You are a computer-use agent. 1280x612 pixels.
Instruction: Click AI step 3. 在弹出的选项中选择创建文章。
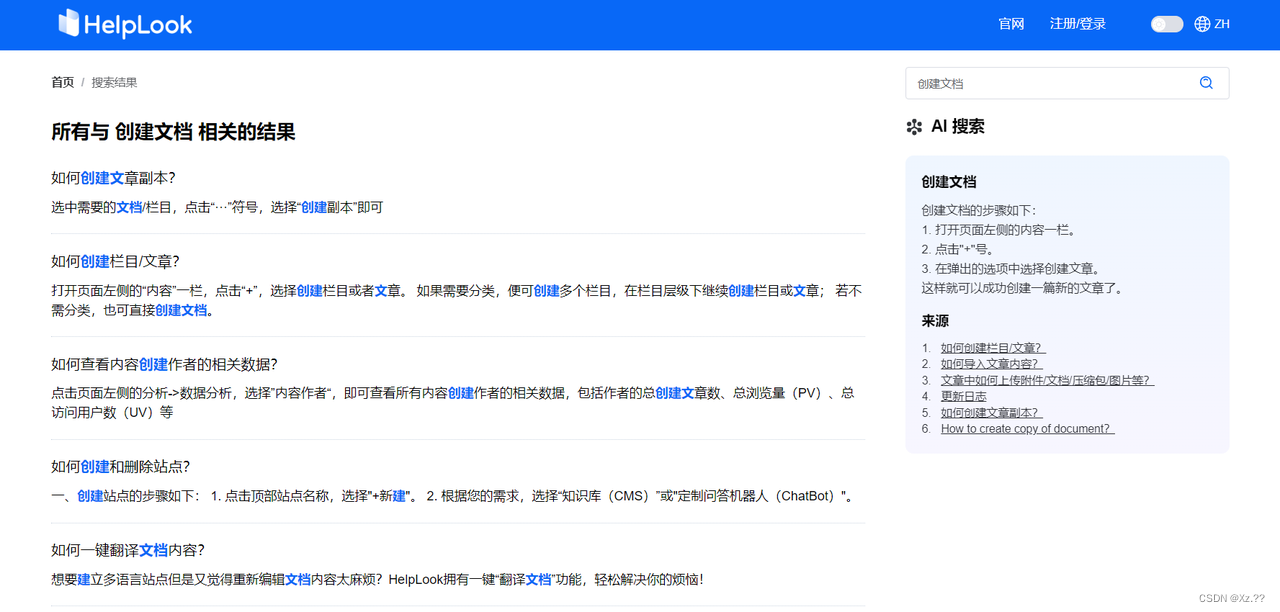1011,268
